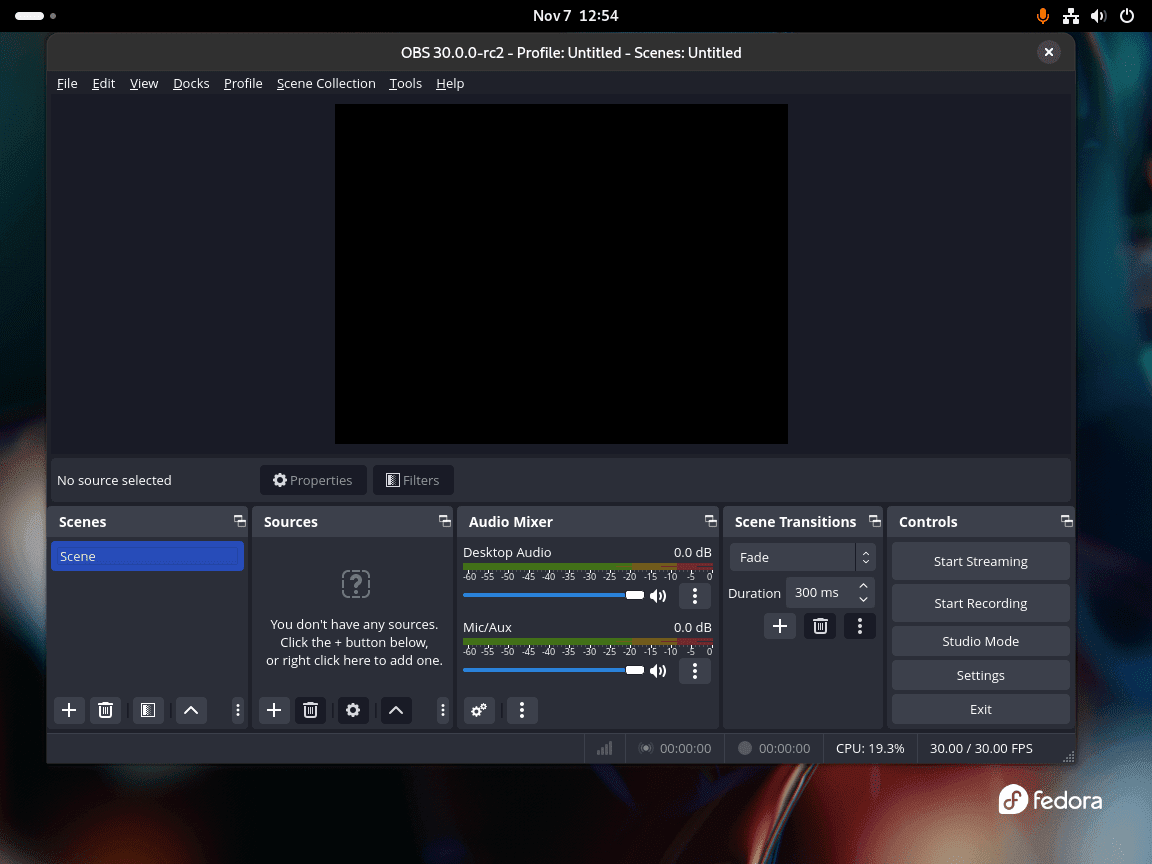Open the Sources toolbar kebab menu
This screenshot has height=864, width=1152.
pyautogui.click(x=443, y=710)
